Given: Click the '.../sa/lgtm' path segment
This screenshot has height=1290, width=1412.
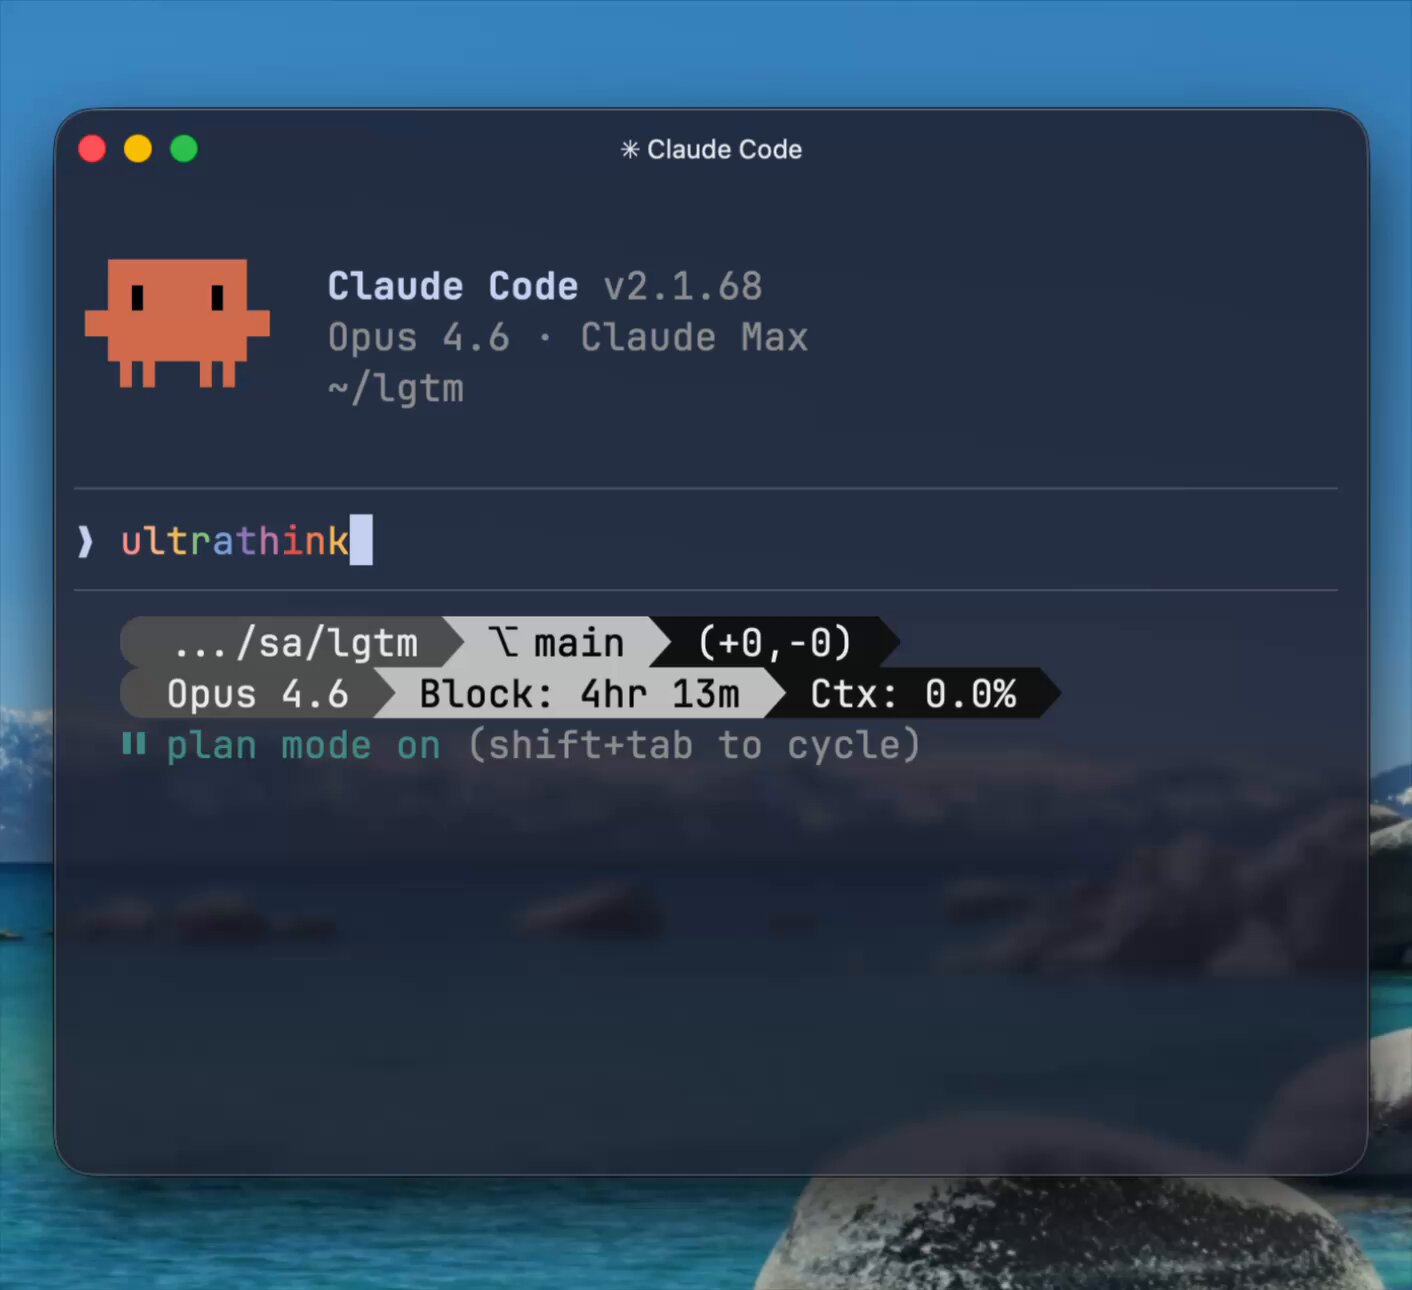Looking at the screenshot, I should point(295,643).
